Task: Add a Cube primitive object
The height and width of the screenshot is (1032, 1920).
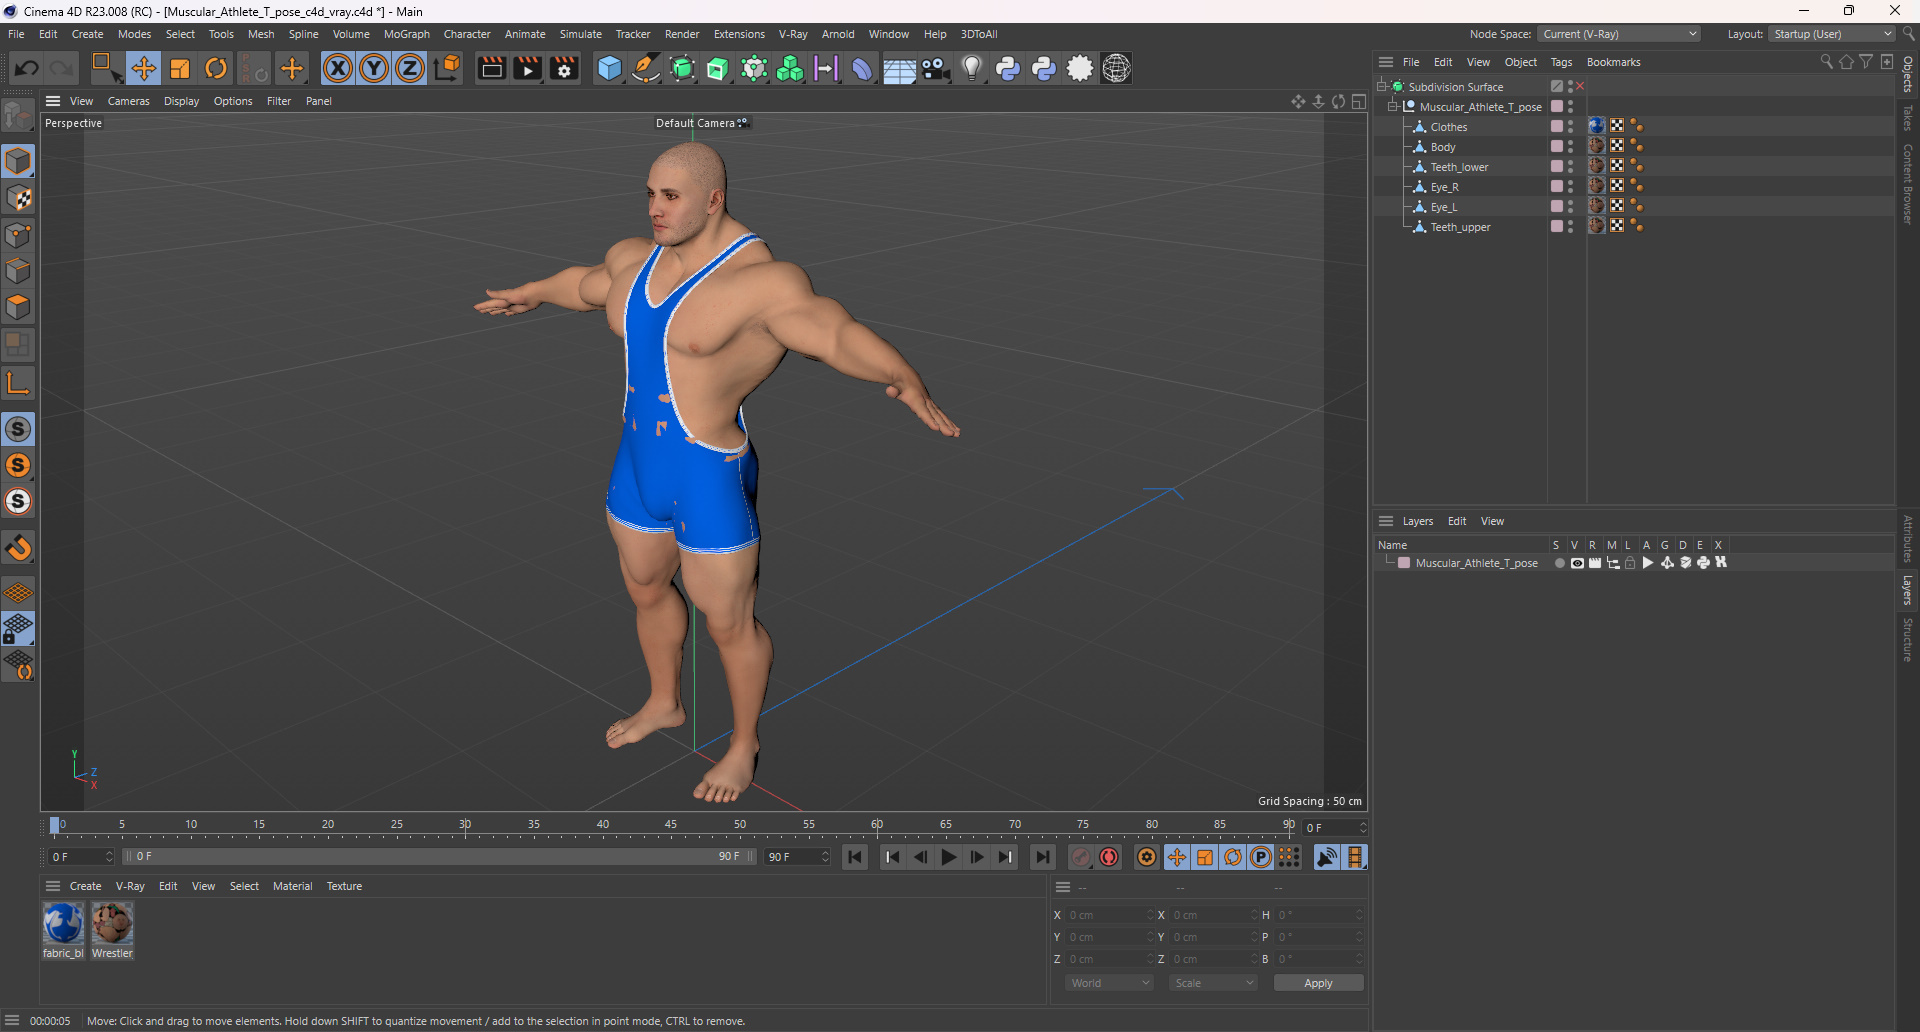Action: (x=609, y=68)
